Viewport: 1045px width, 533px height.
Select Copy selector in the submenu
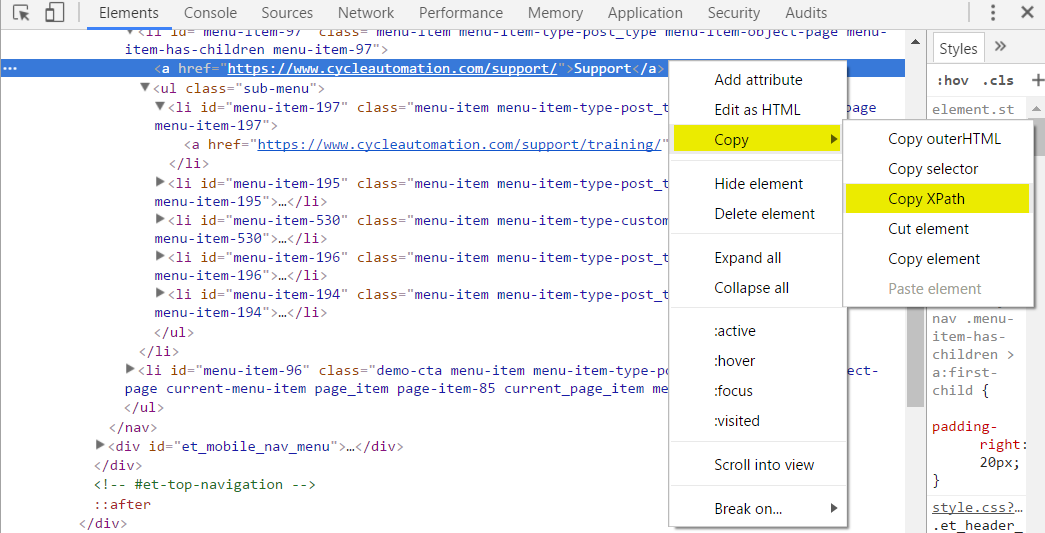tap(938, 169)
